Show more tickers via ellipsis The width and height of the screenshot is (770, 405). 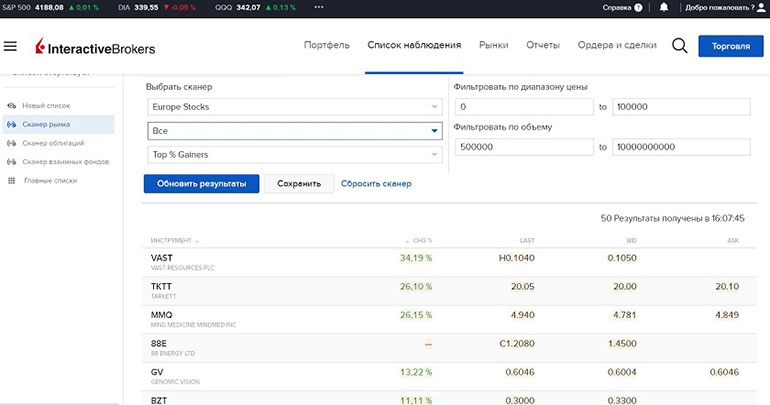(319, 7)
